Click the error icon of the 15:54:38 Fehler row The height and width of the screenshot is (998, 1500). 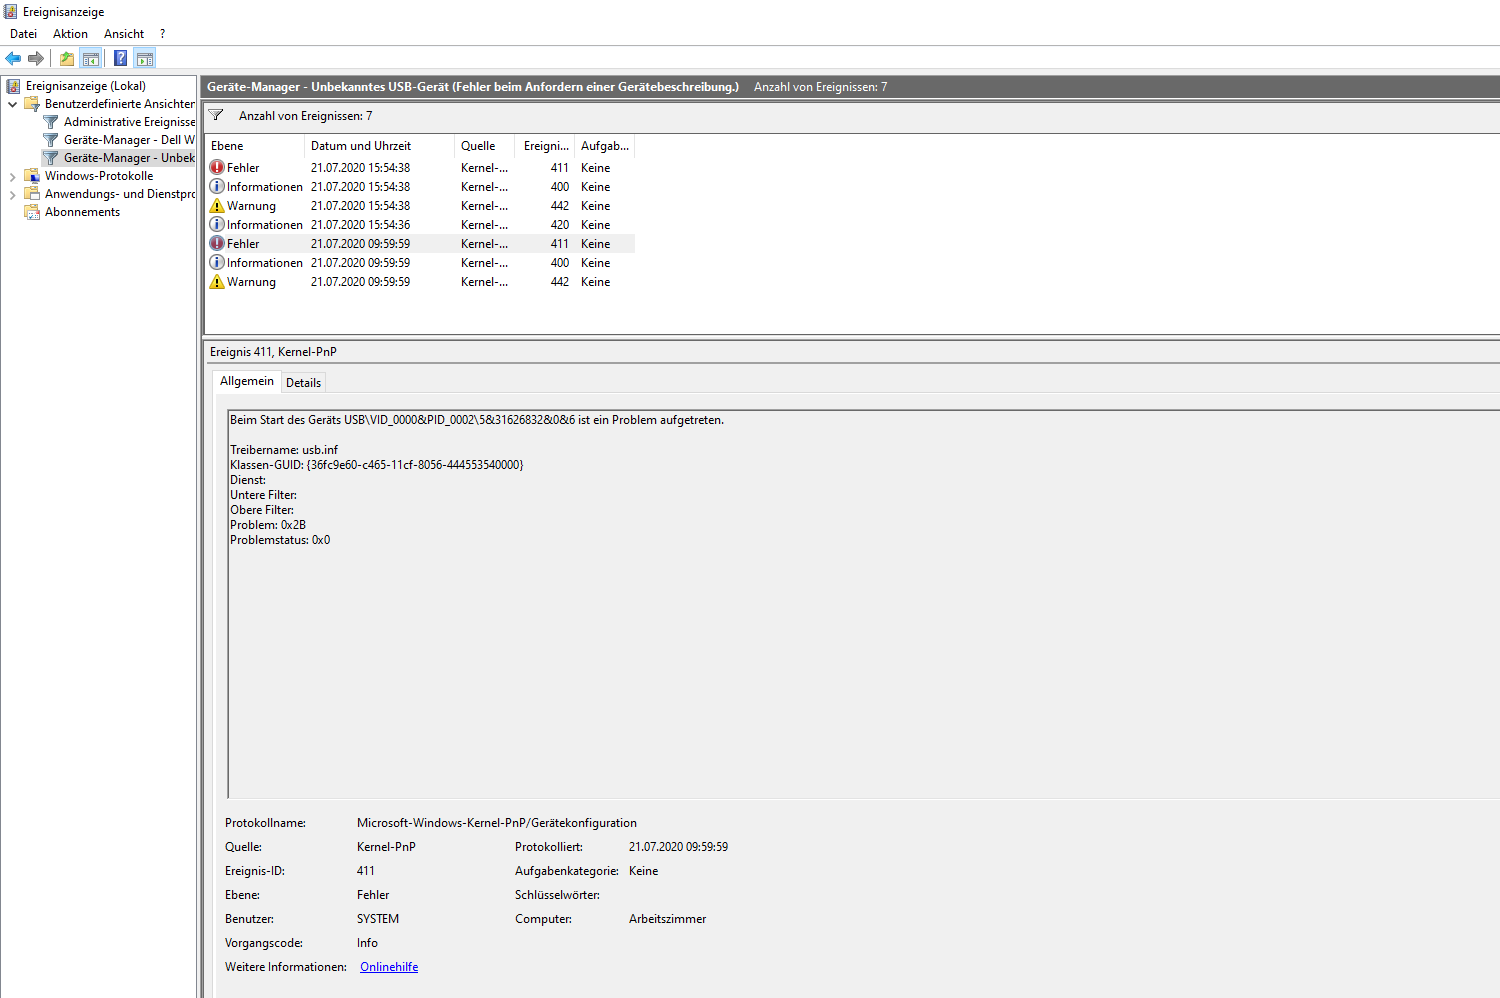point(217,167)
